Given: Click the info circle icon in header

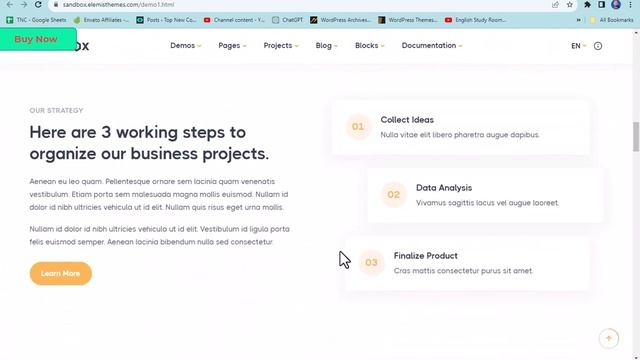Looking at the screenshot, I should 598,46.
